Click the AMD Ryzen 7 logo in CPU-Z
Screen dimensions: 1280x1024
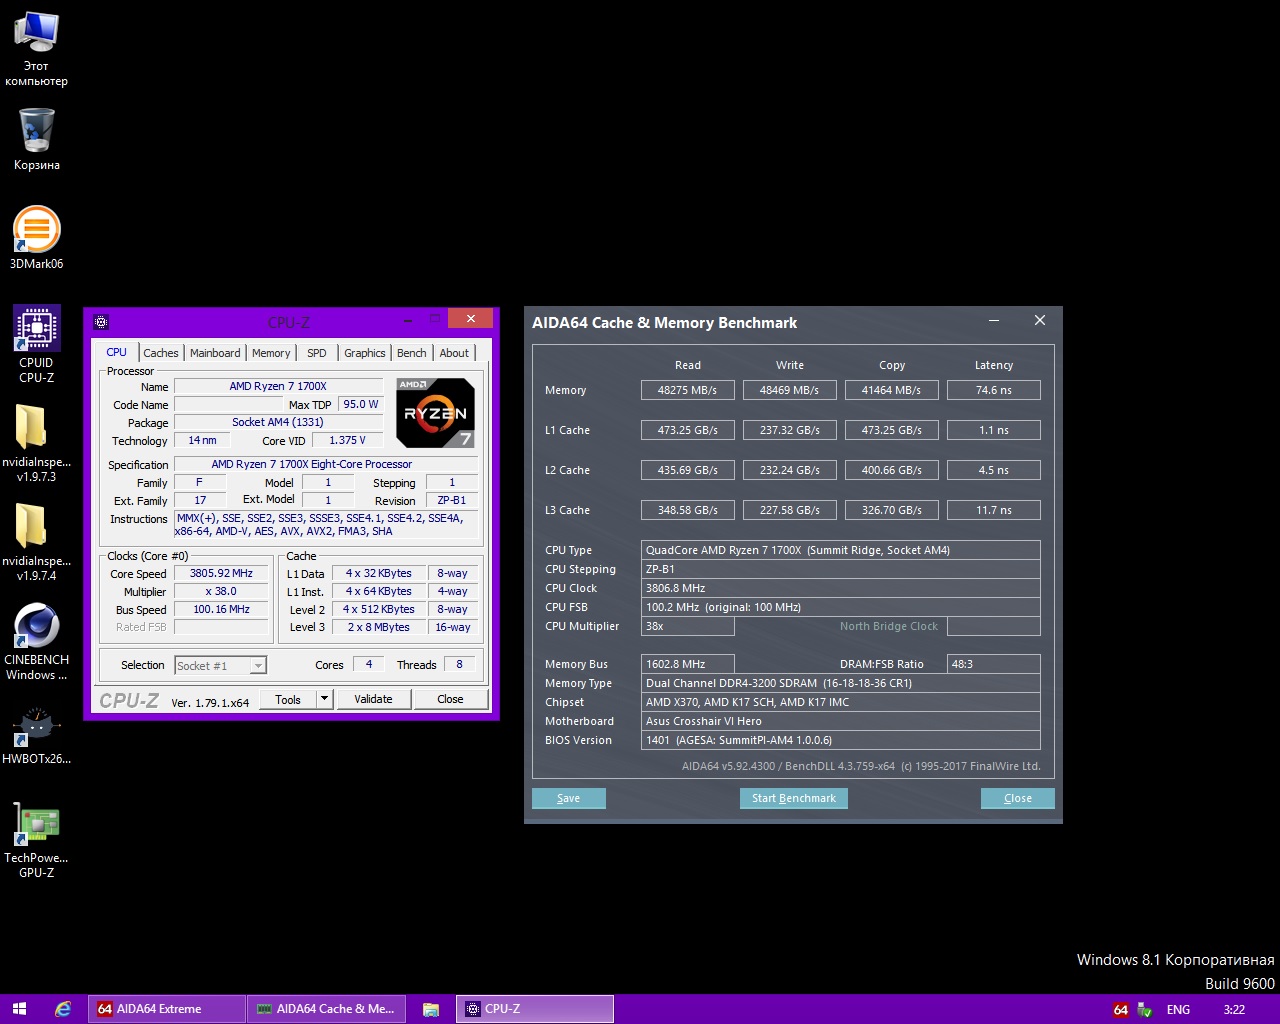435,412
